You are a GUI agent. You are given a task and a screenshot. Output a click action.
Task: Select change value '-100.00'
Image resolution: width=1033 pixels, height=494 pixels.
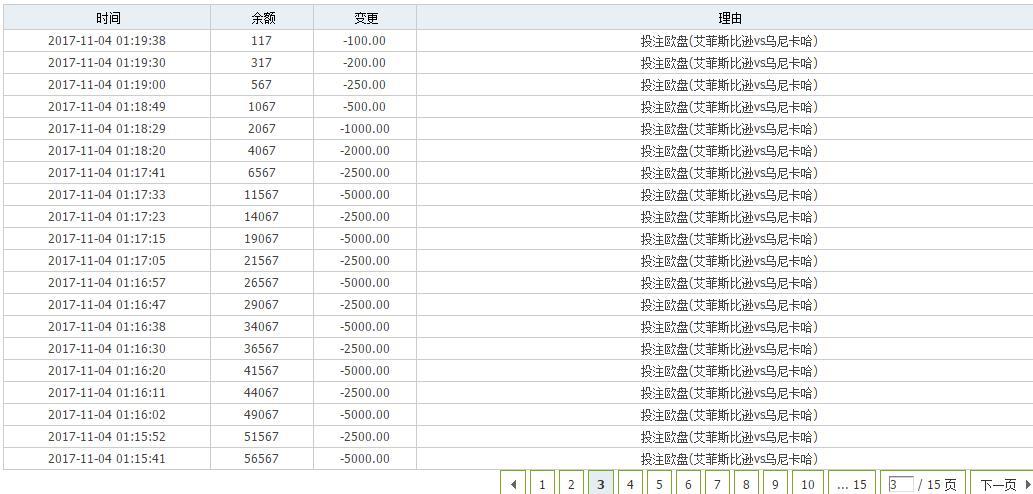click(364, 41)
